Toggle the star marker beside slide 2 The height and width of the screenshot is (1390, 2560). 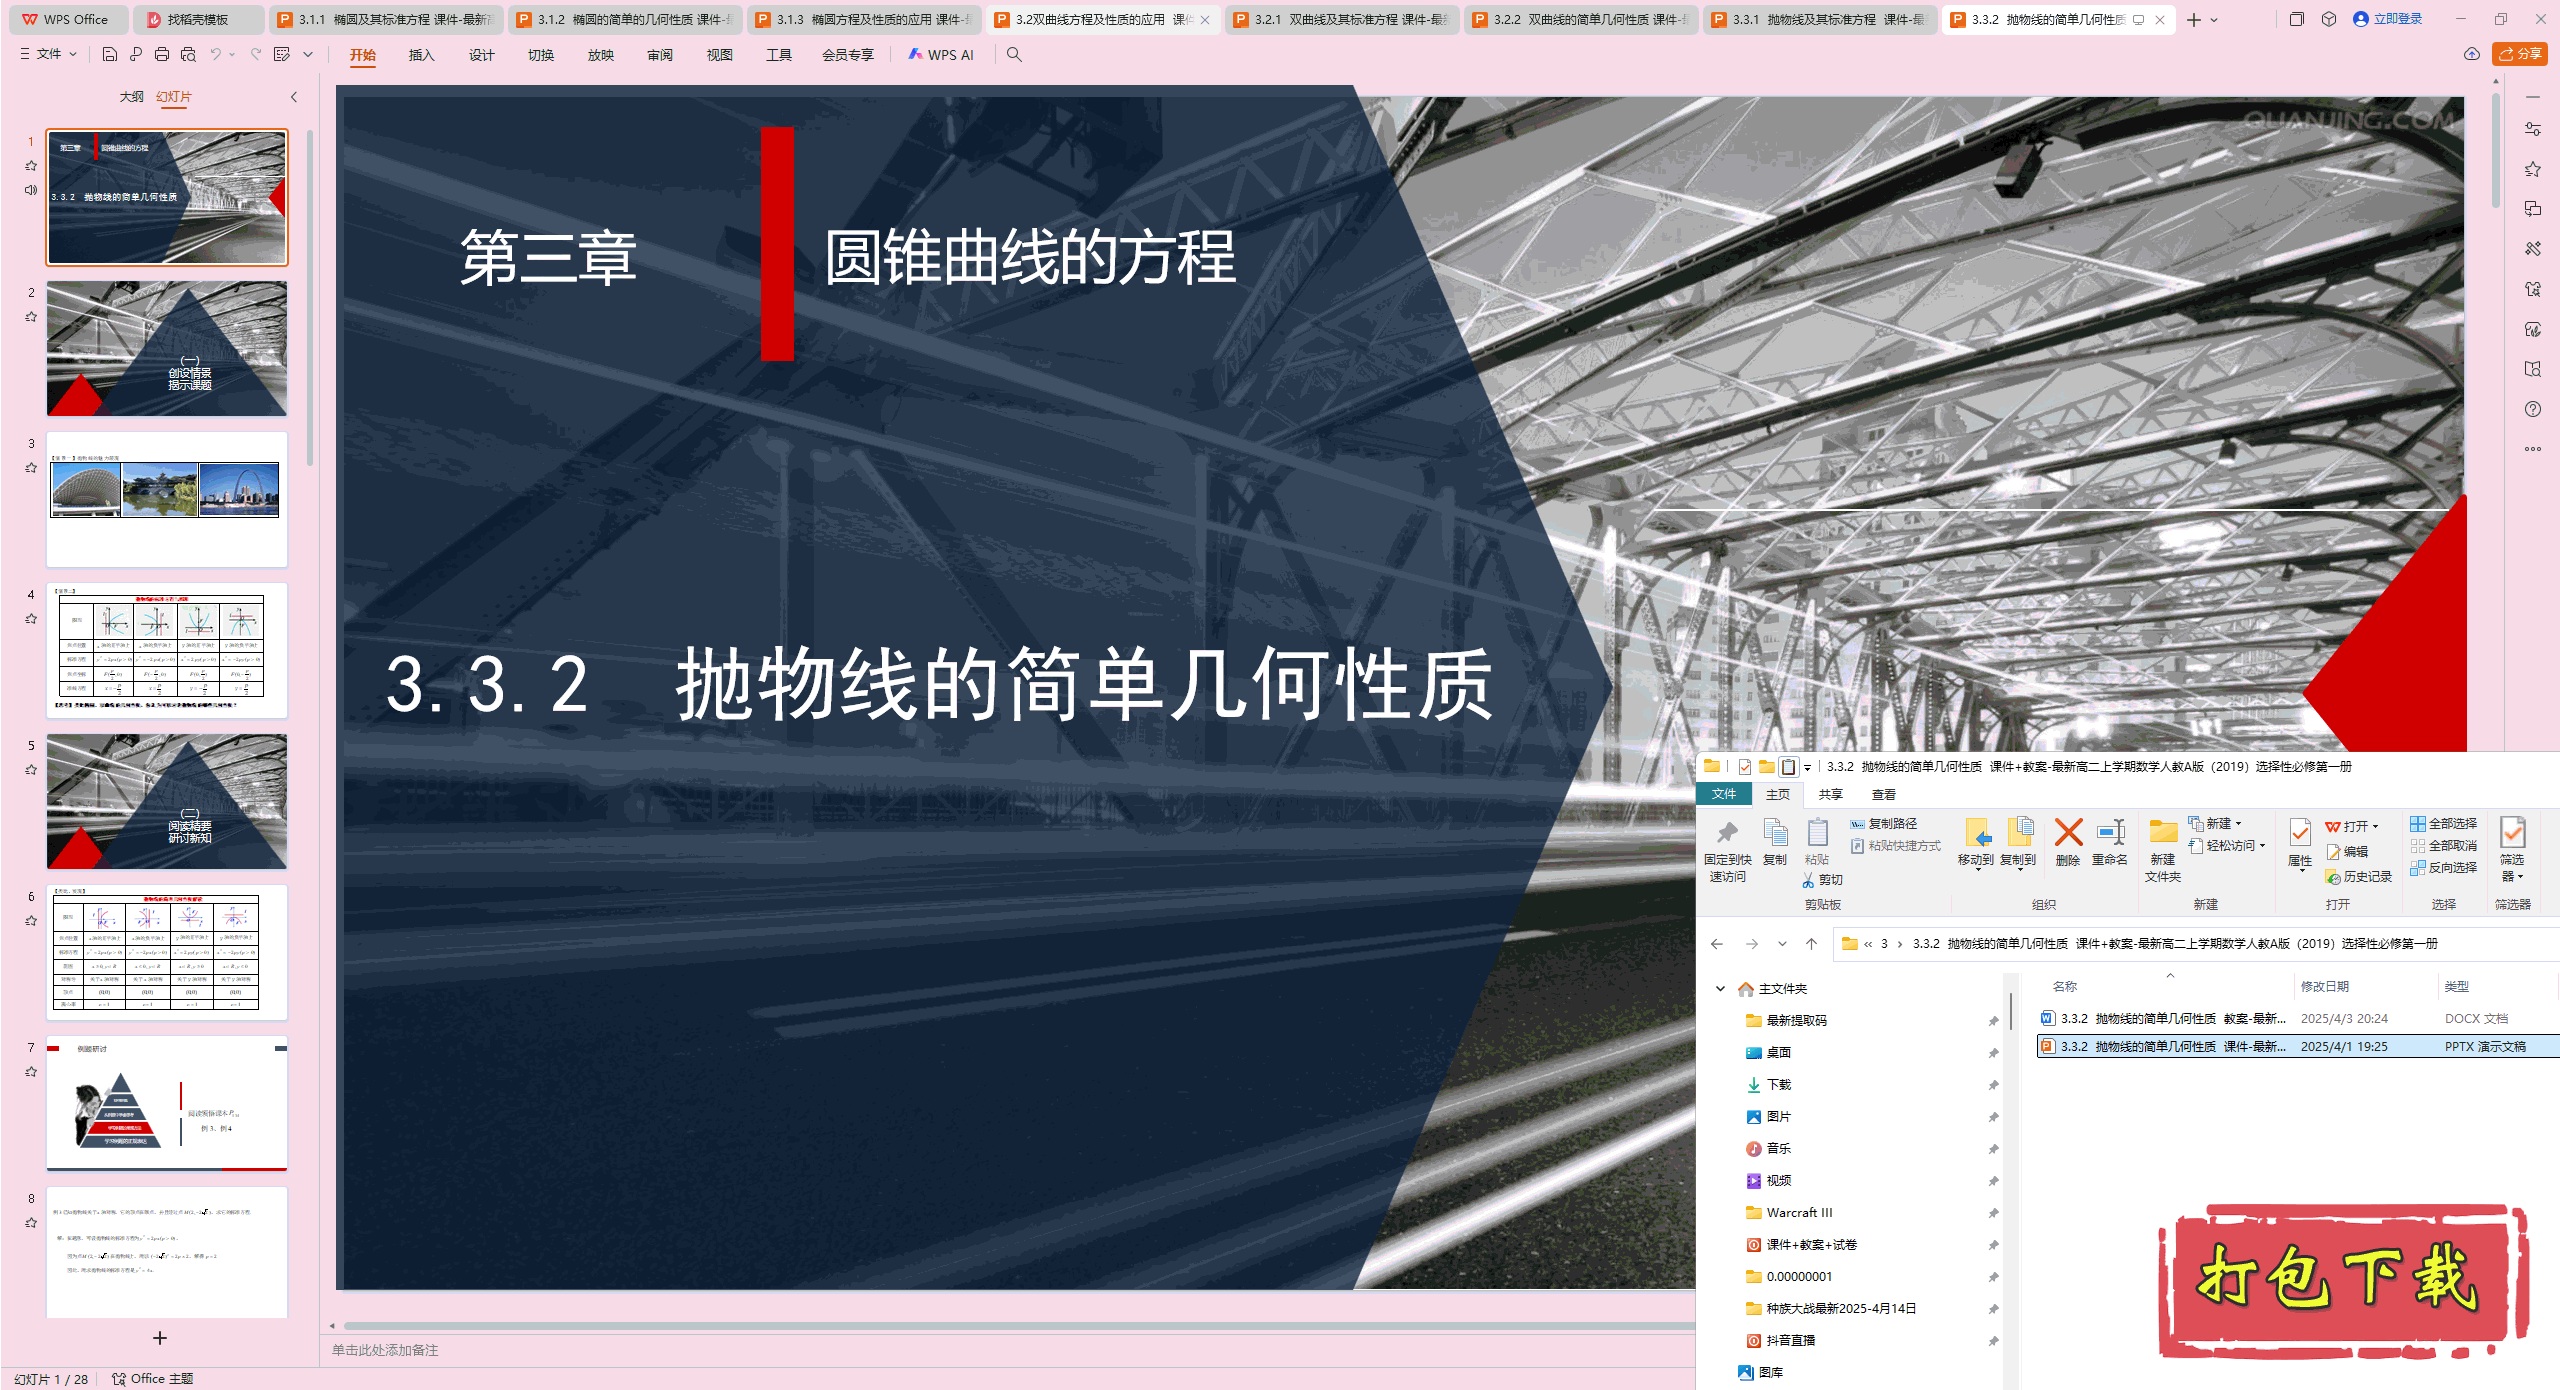point(31,317)
